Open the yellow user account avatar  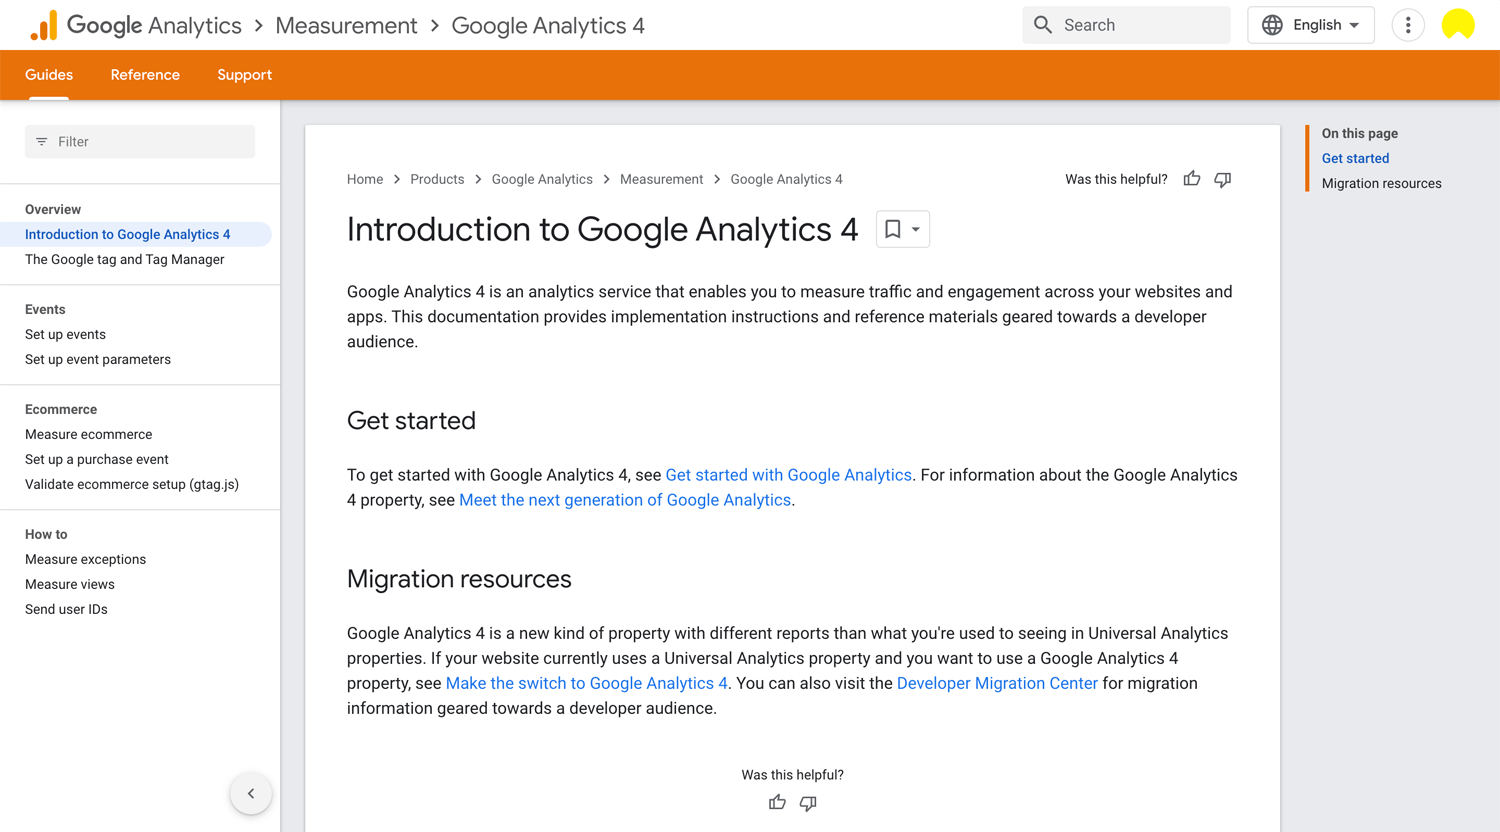pos(1458,25)
